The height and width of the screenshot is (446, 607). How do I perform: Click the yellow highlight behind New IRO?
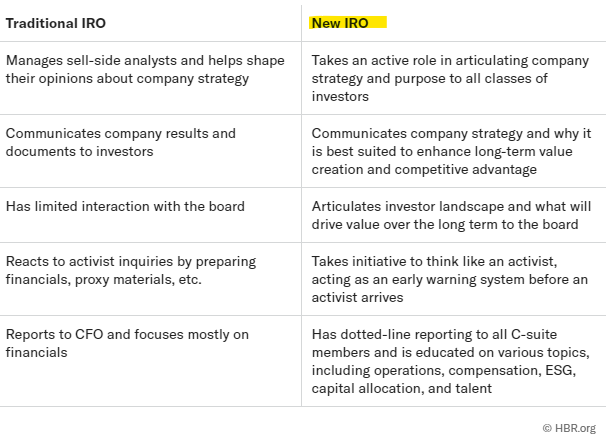(348, 23)
